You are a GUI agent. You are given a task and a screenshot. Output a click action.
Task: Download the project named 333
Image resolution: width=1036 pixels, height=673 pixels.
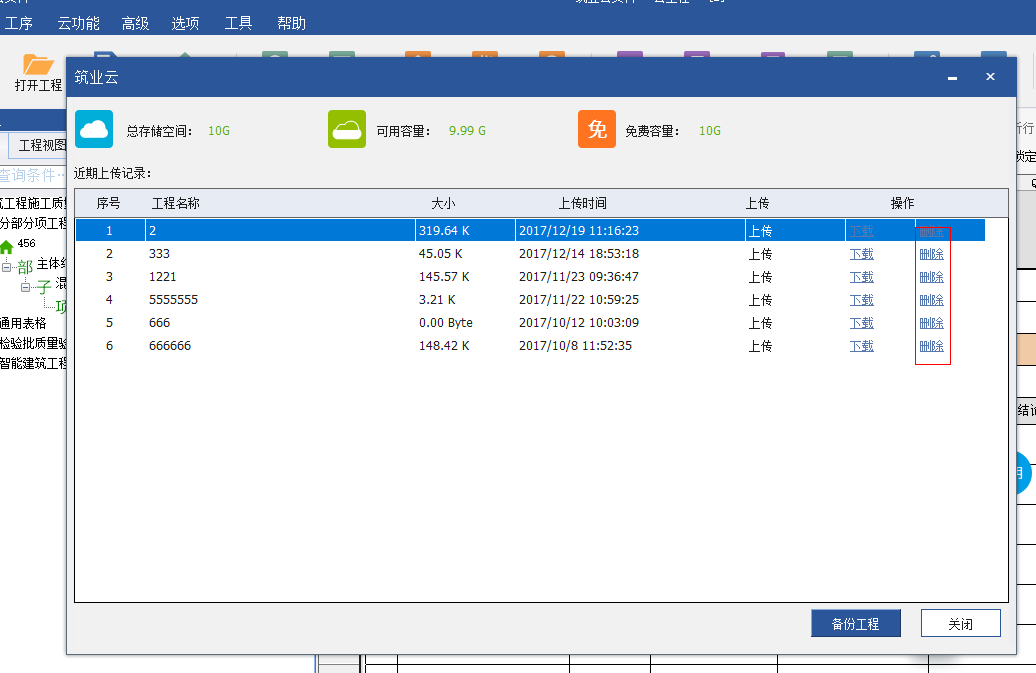coord(861,254)
